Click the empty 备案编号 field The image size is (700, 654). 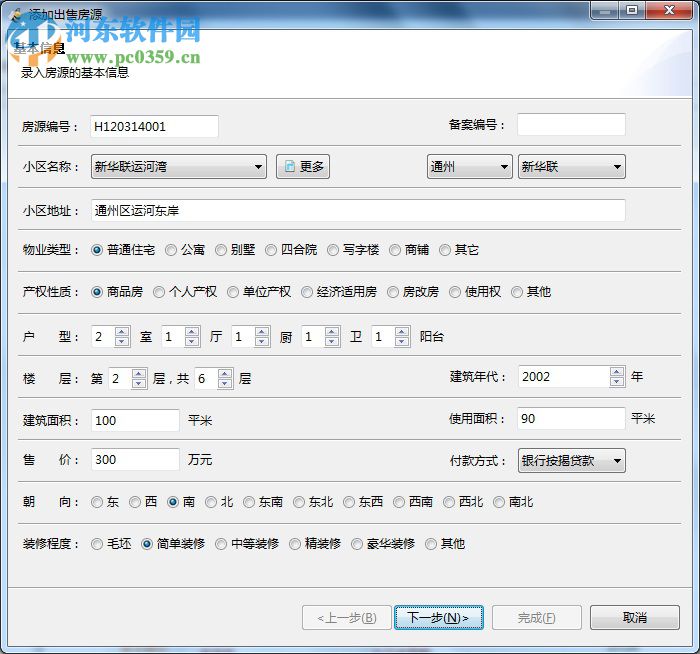click(571, 125)
